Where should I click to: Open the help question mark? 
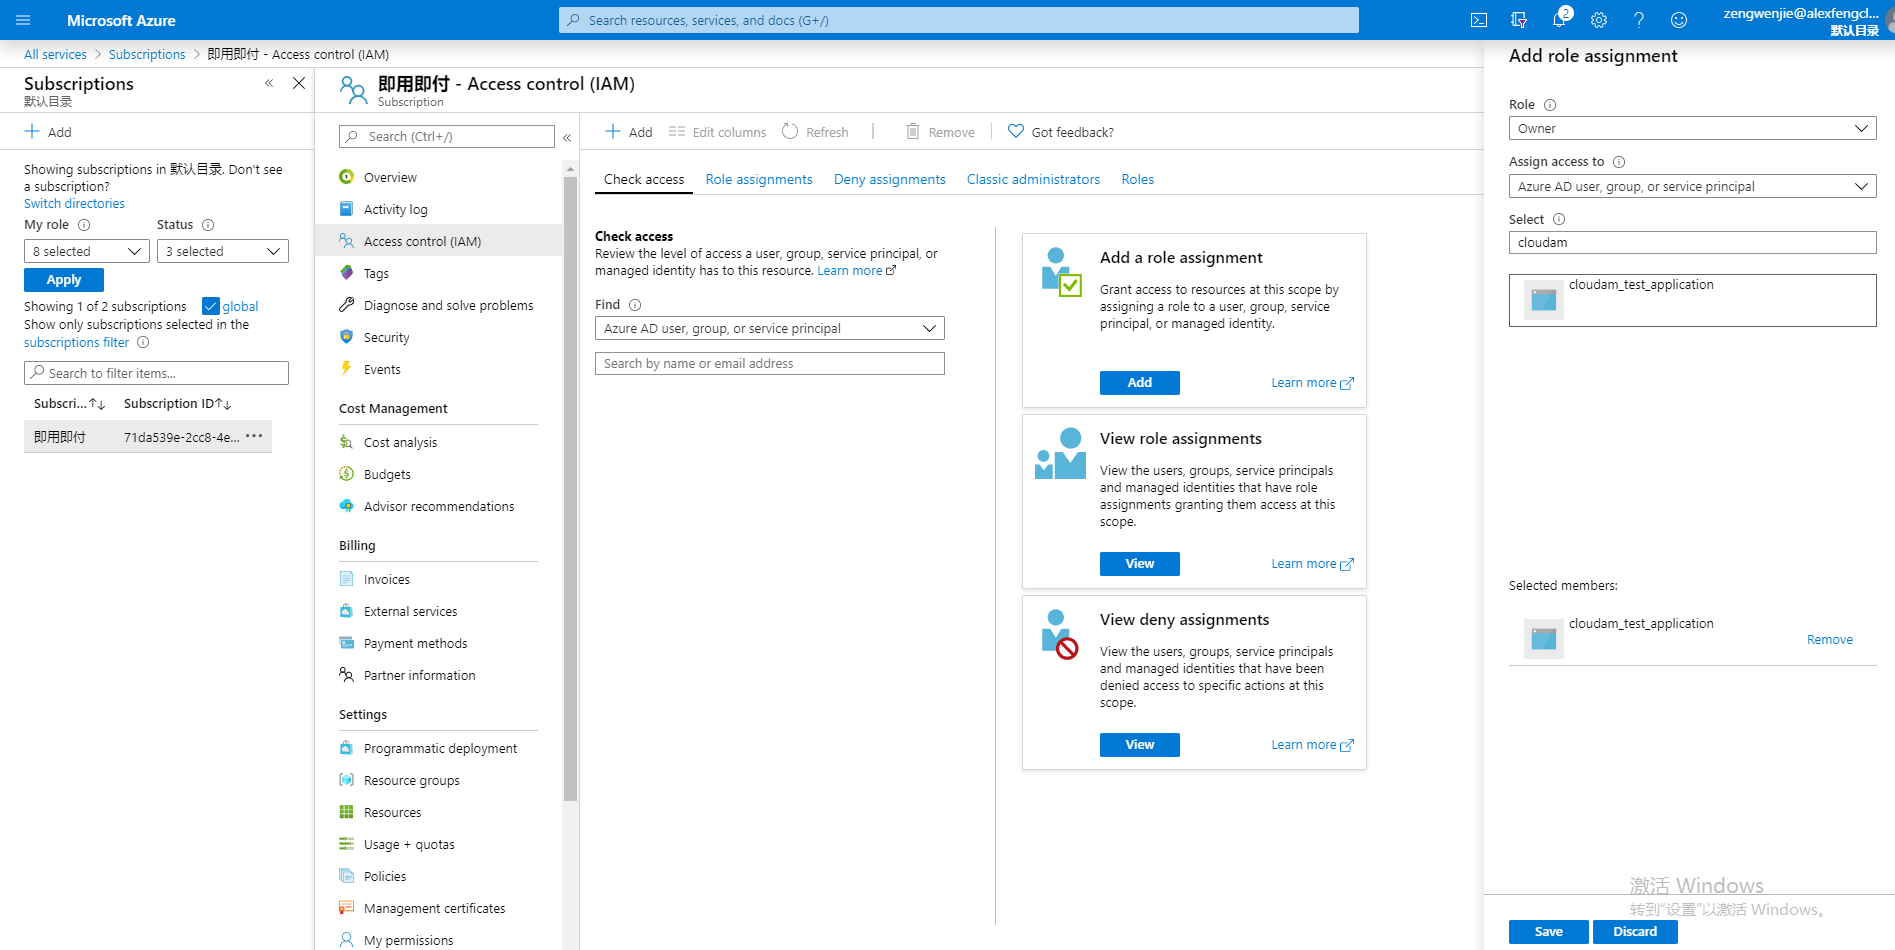coord(1639,20)
